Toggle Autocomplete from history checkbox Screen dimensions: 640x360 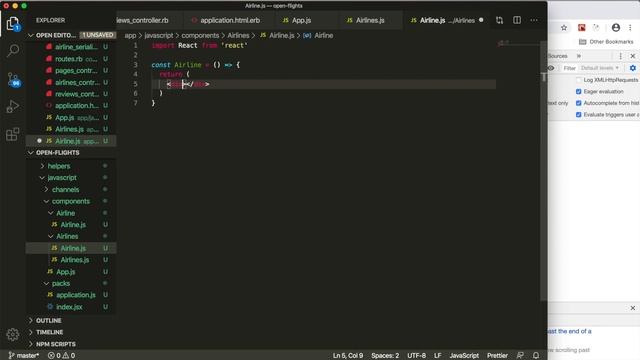click(x=578, y=103)
